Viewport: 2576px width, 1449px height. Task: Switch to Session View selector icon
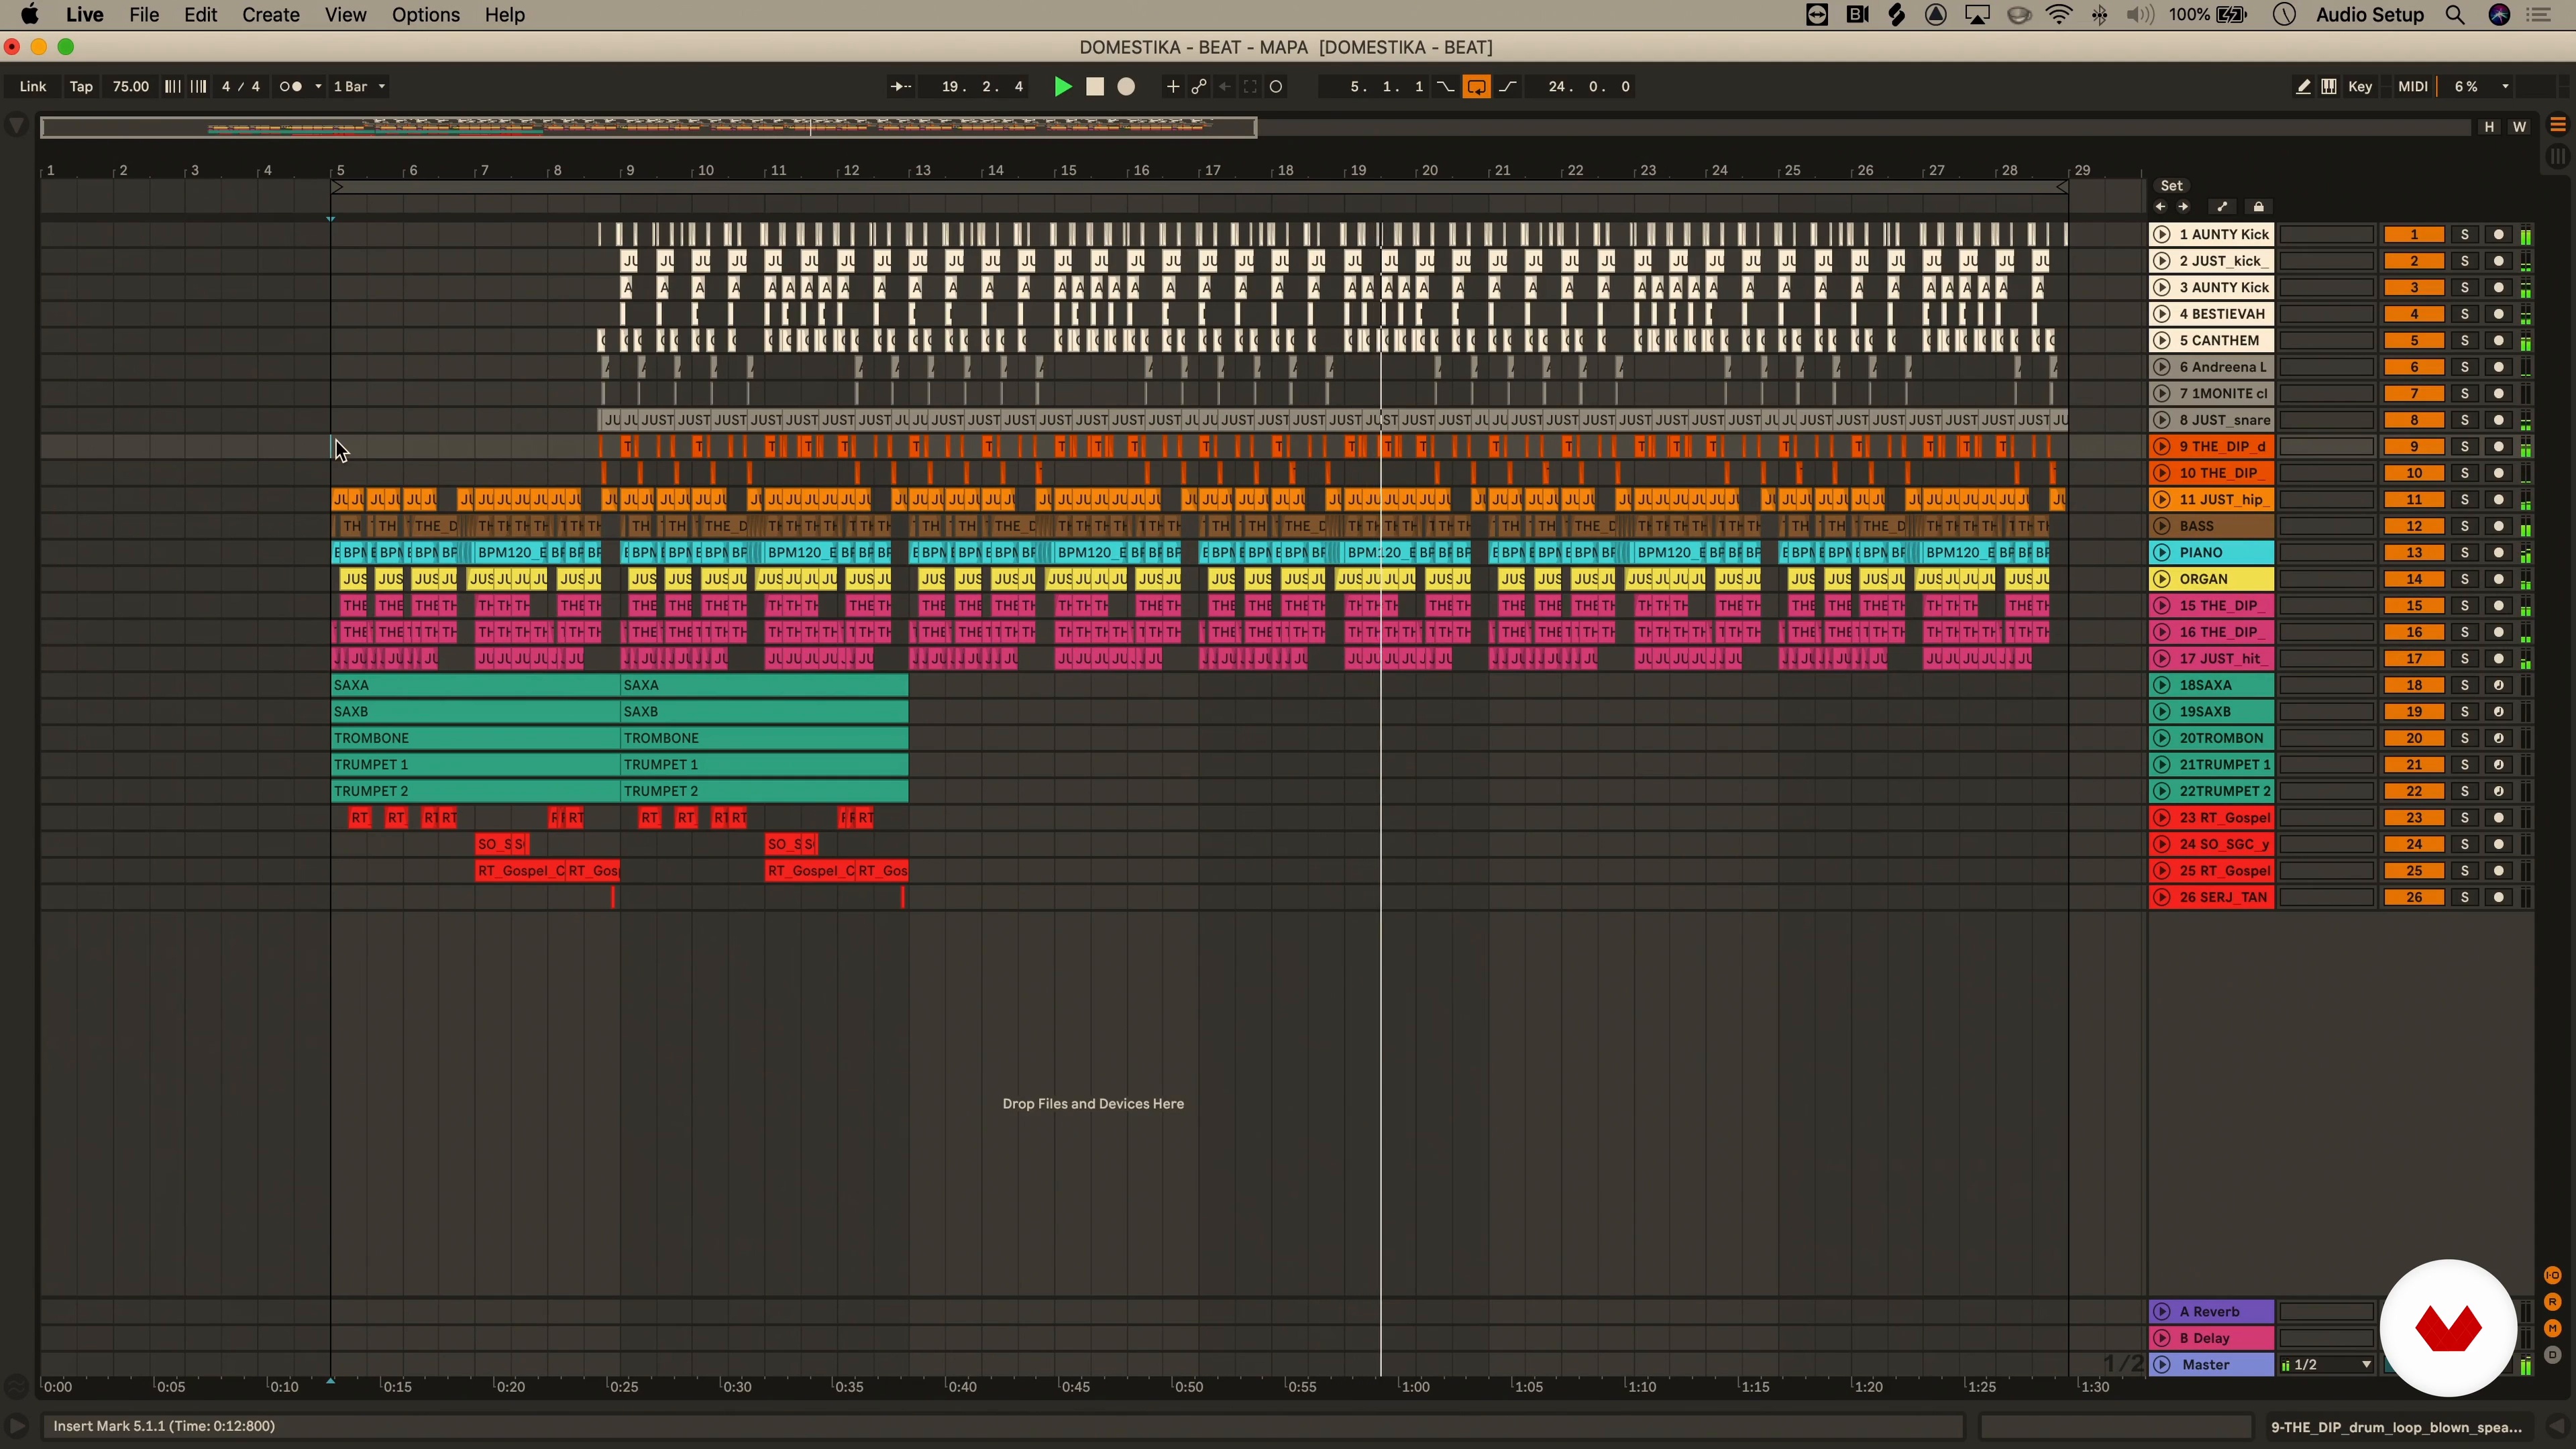click(2558, 156)
